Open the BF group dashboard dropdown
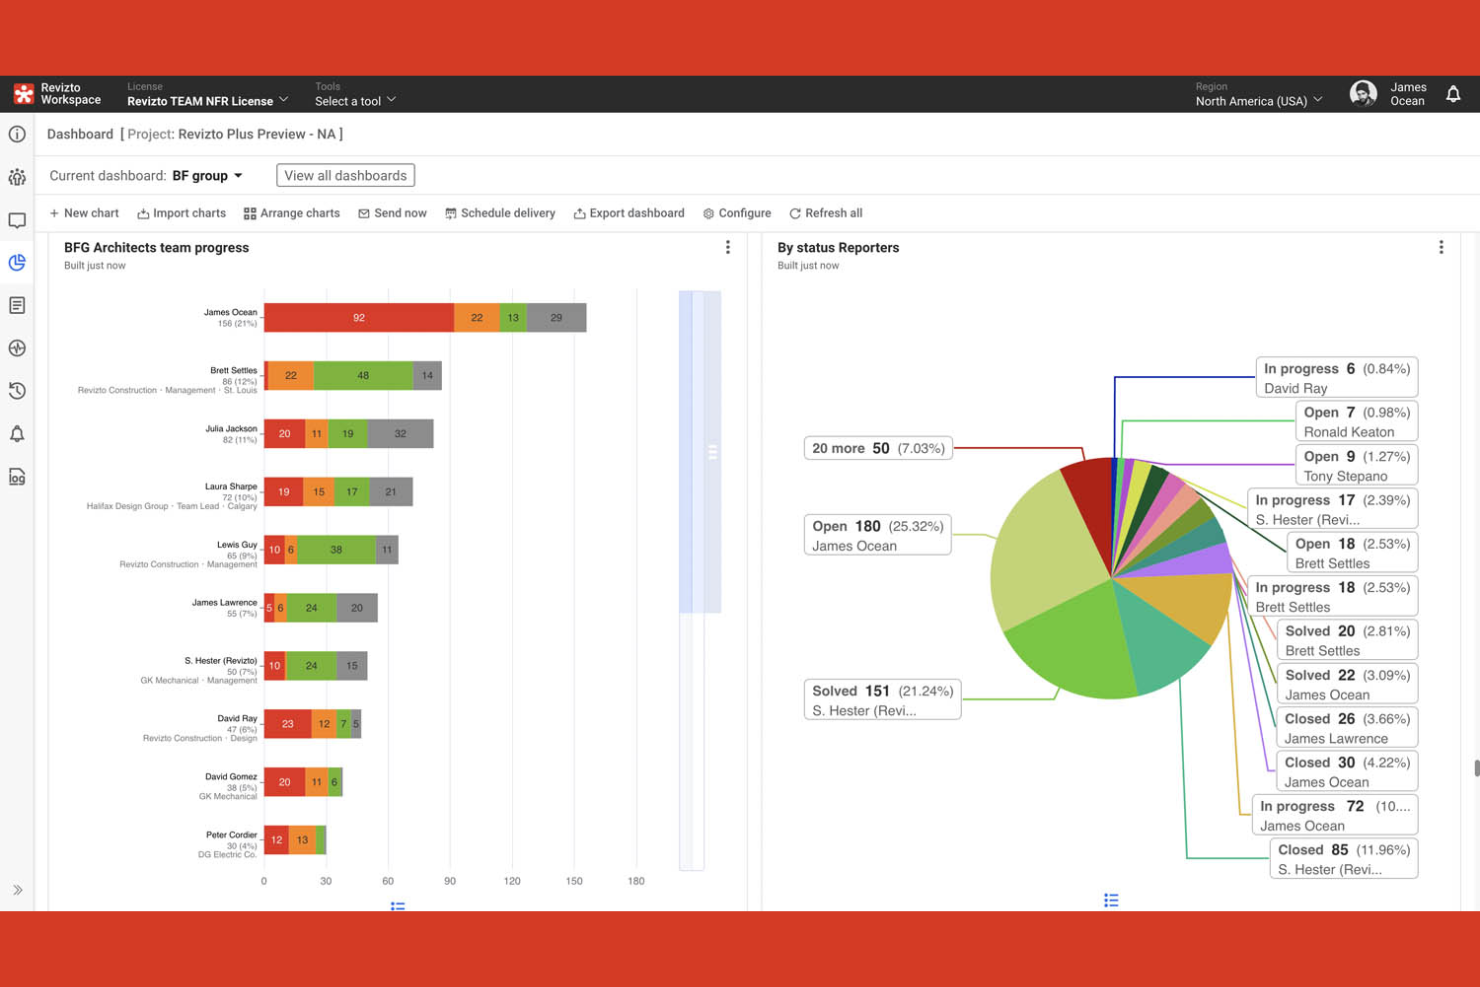1480x987 pixels. [x=207, y=176]
